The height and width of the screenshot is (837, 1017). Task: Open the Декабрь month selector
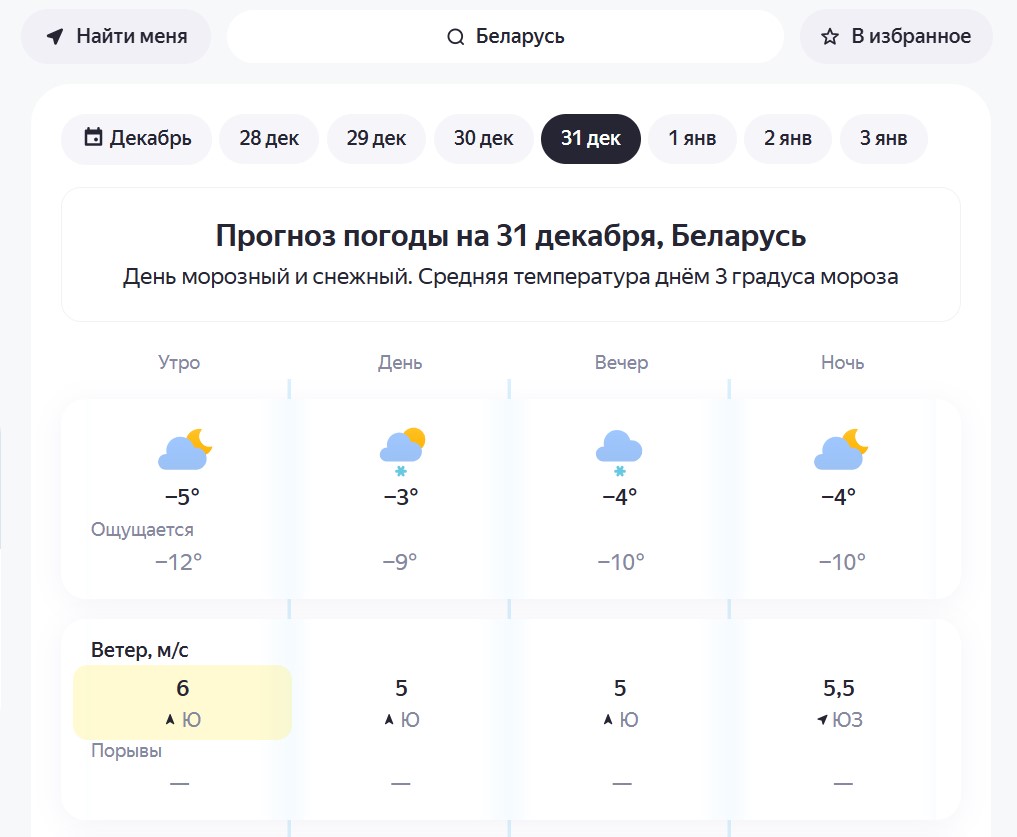136,139
